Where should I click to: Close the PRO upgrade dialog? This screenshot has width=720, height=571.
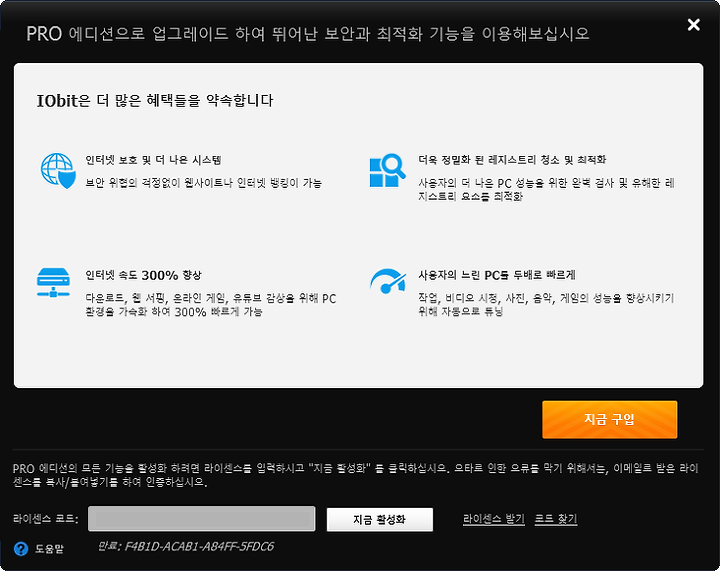point(693,24)
